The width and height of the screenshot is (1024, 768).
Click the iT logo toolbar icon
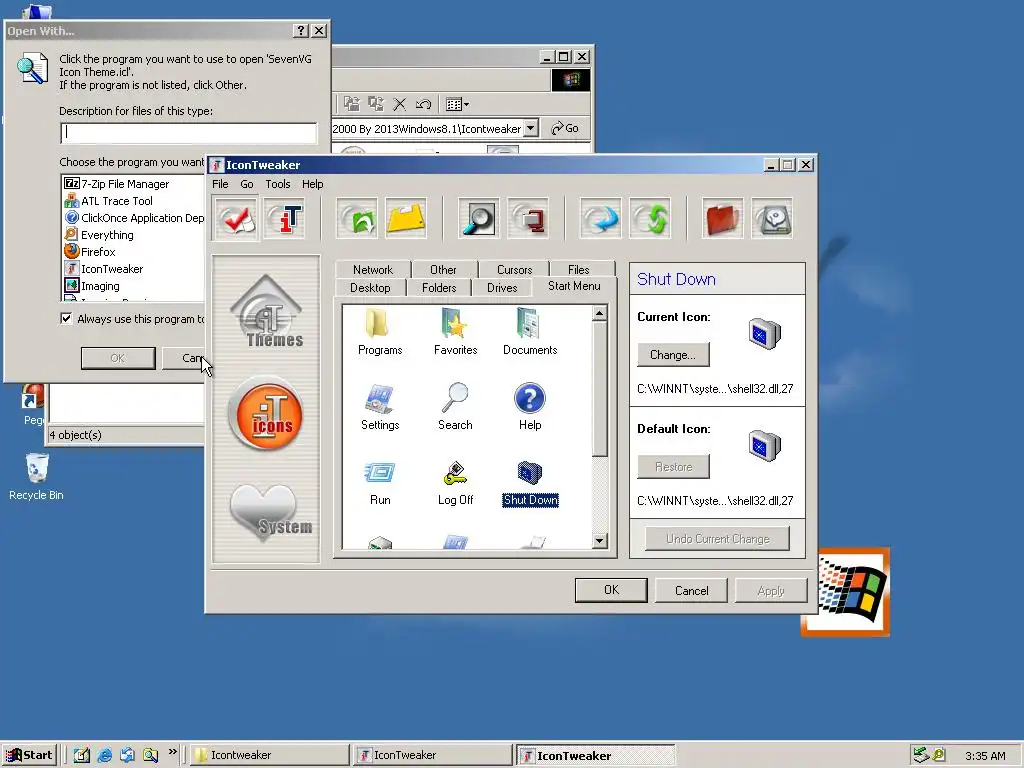click(285, 219)
